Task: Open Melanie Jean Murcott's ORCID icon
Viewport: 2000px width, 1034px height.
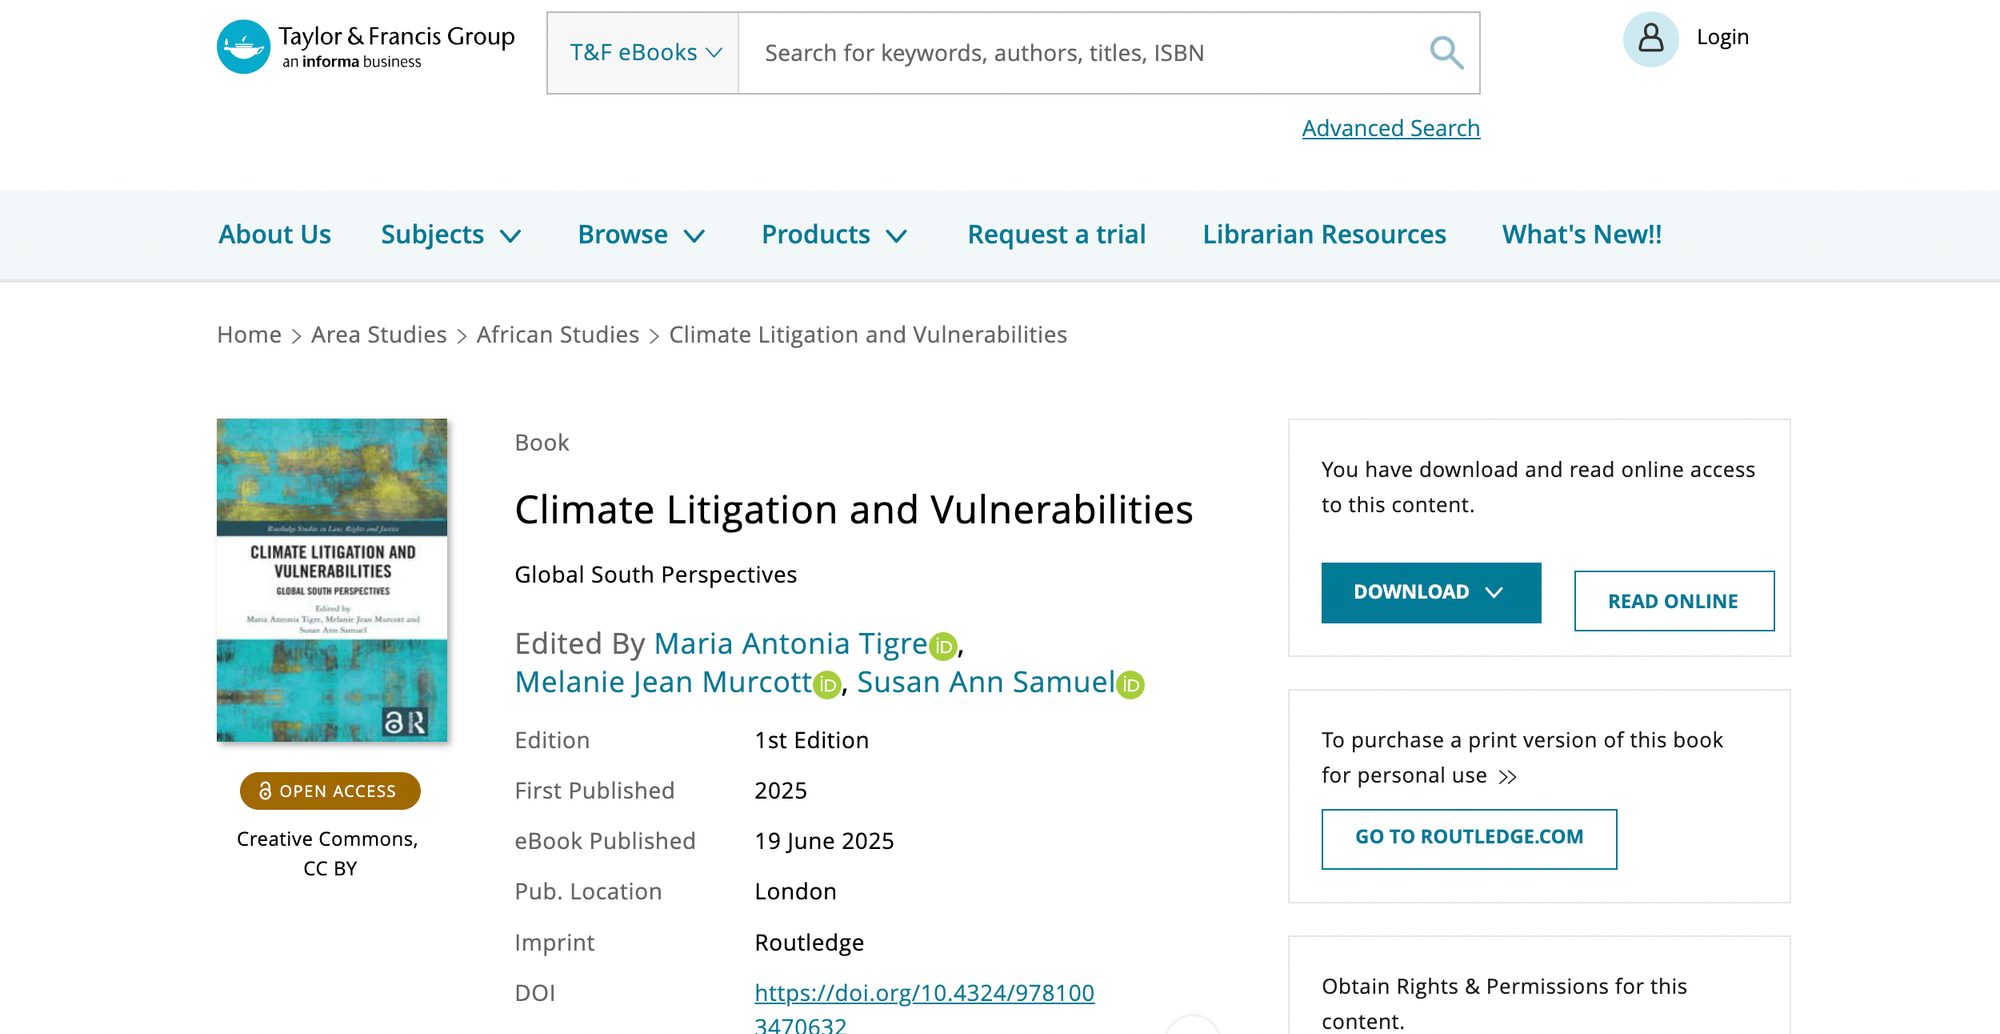Action: (827, 685)
